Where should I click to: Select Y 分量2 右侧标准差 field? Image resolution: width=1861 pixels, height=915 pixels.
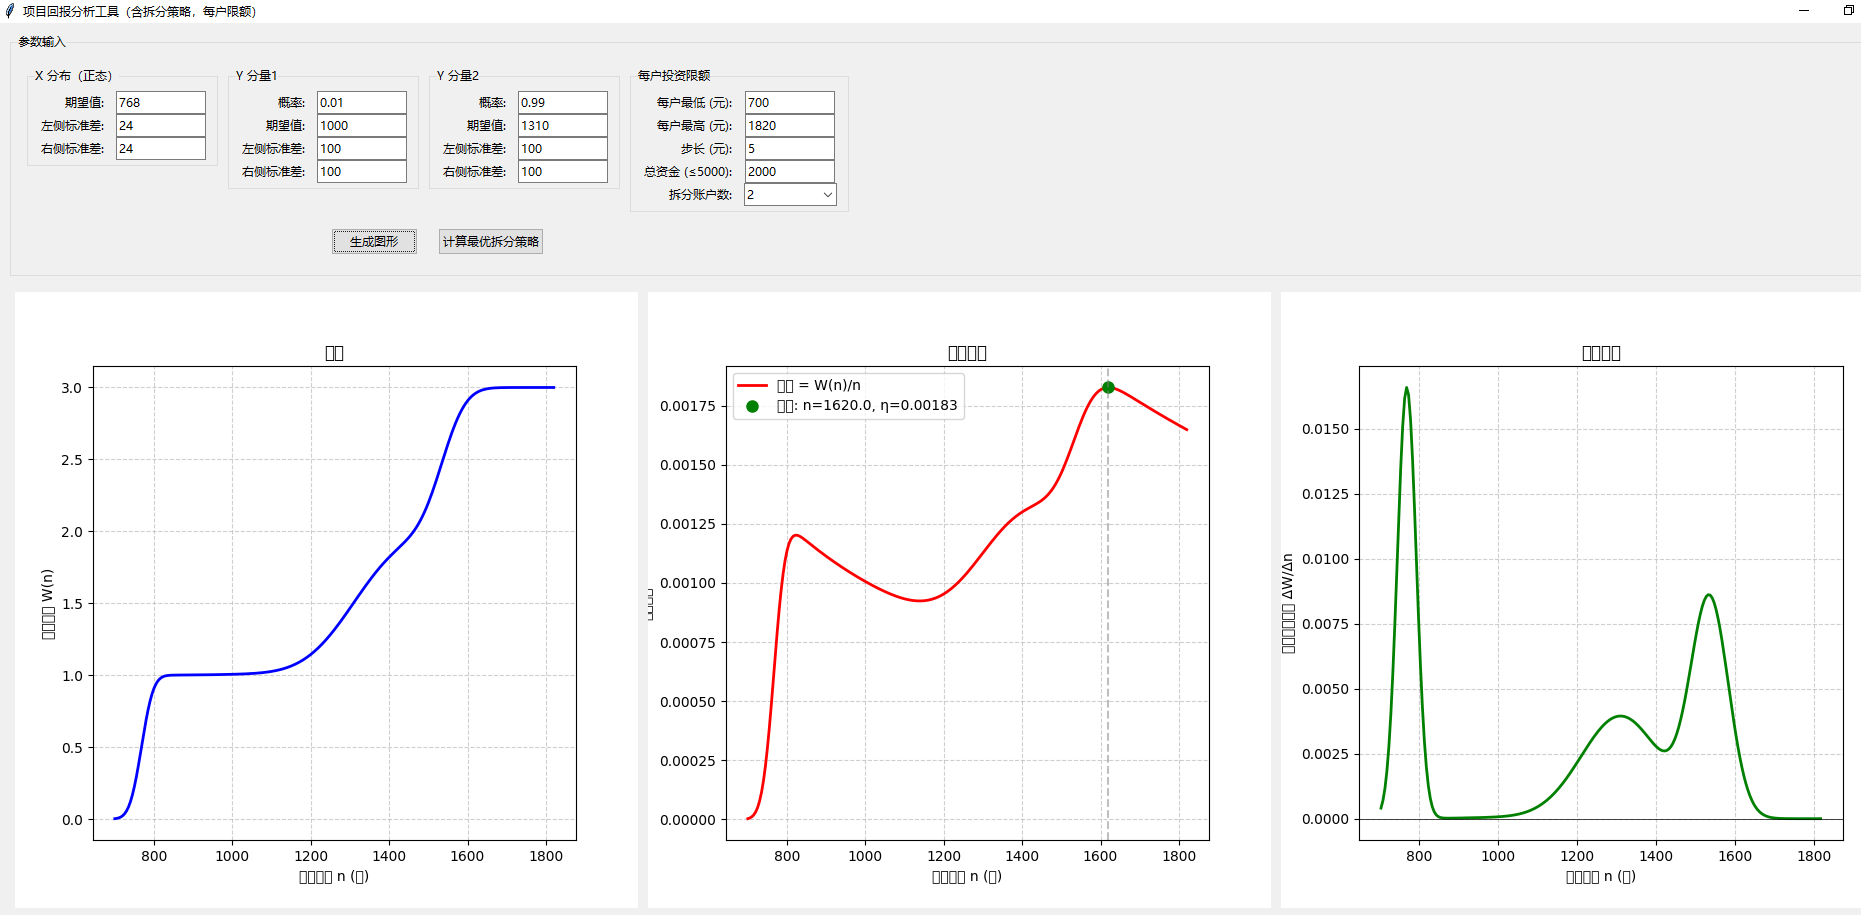[x=562, y=172]
